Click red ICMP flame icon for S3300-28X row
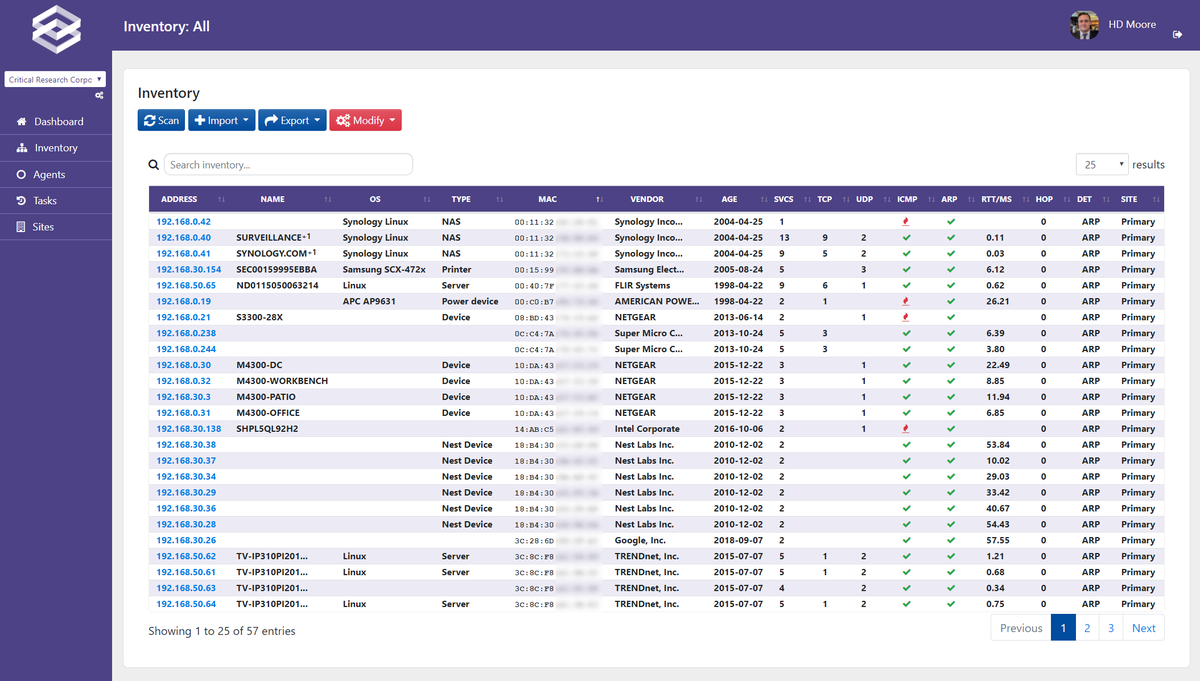The height and width of the screenshot is (681, 1200). tap(906, 318)
